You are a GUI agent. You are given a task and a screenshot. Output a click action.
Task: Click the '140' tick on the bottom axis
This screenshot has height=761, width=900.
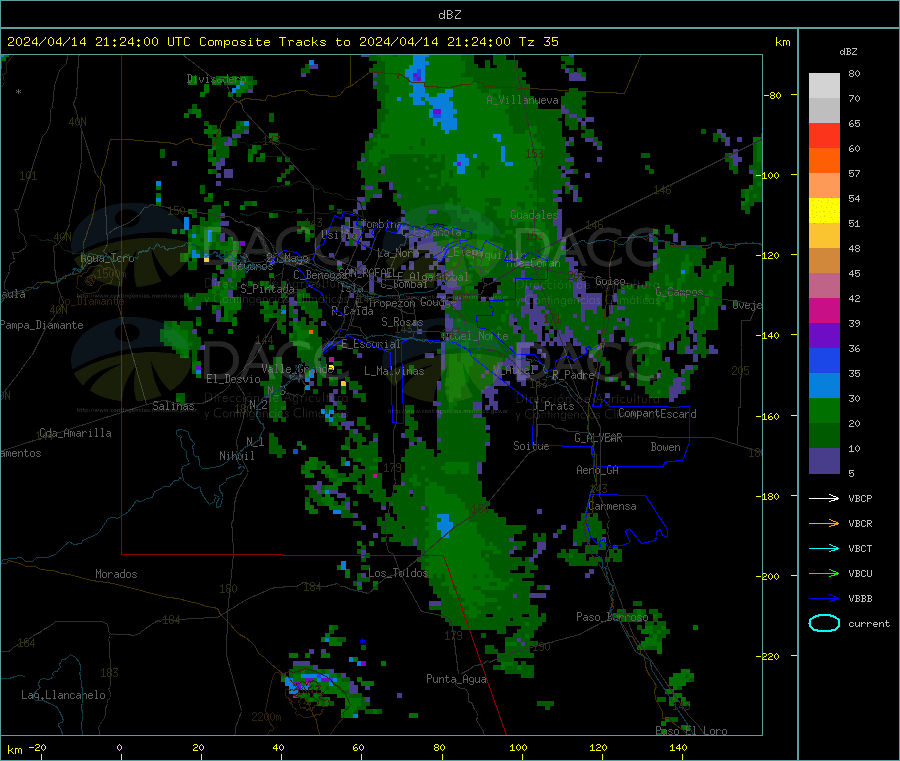[x=678, y=747]
